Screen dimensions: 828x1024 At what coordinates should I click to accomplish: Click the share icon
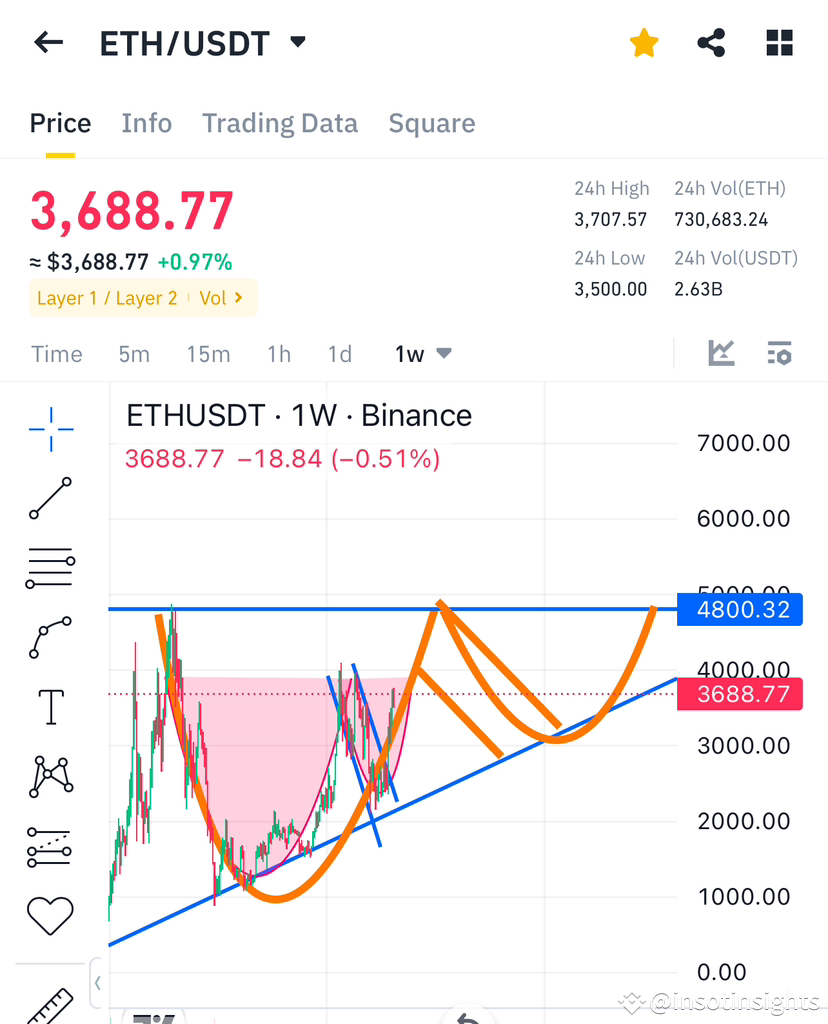tap(711, 43)
